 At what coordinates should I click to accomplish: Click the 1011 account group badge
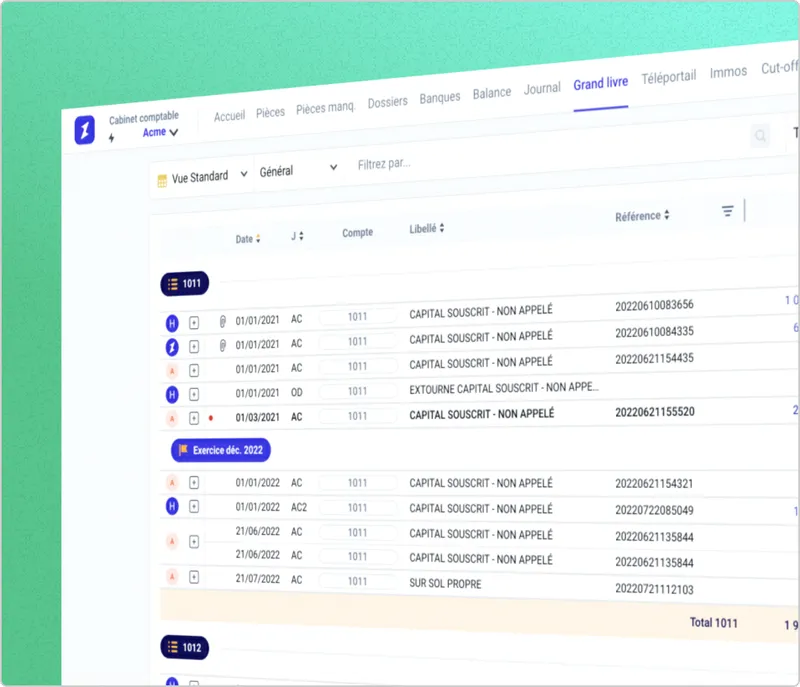click(x=184, y=284)
